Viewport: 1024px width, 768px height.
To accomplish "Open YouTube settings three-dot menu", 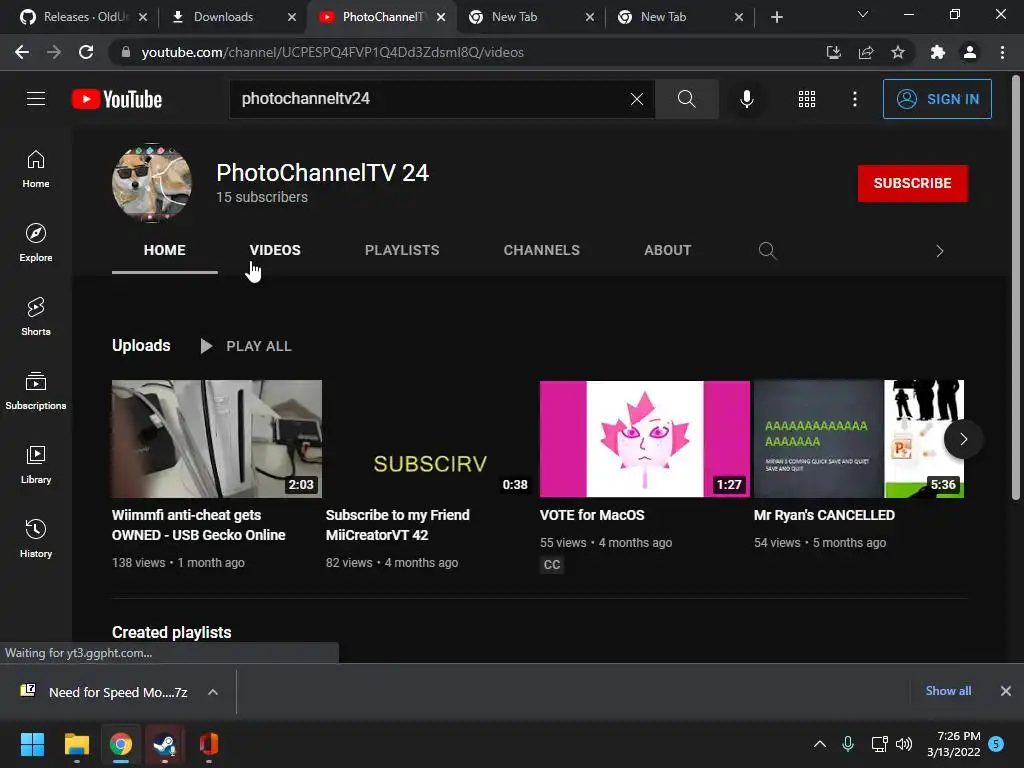I will tap(855, 99).
